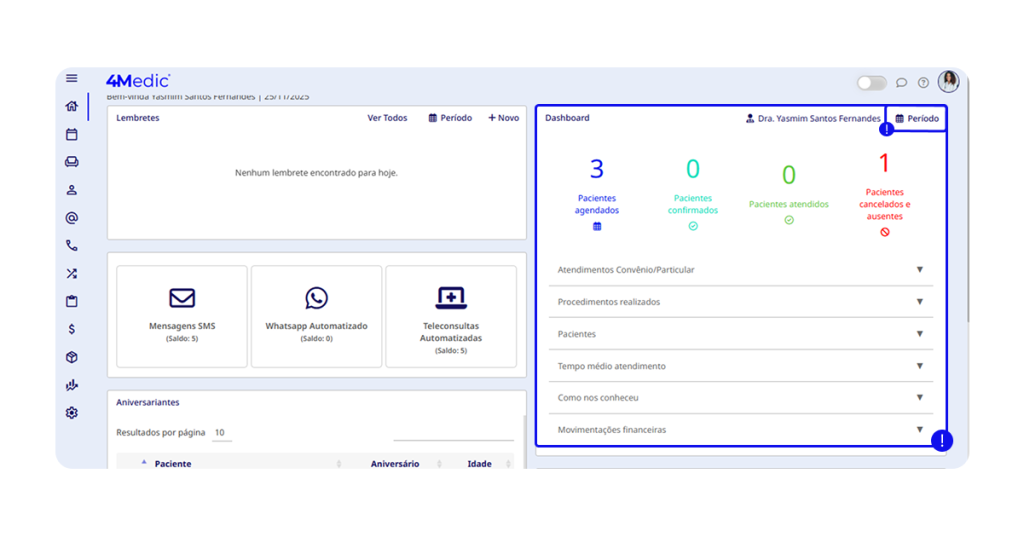Expand the Procedimentos realizados section
The height and width of the screenshot is (537, 1024).
pyautogui.click(x=740, y=302)
